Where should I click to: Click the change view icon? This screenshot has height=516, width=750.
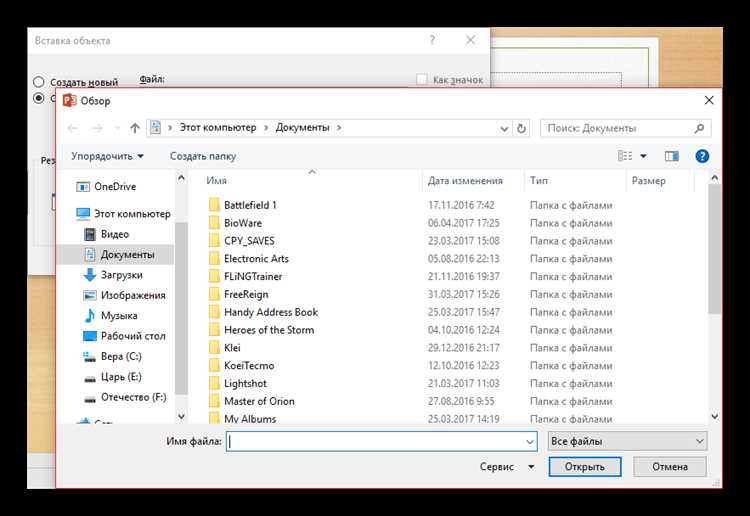coord(625,156)
